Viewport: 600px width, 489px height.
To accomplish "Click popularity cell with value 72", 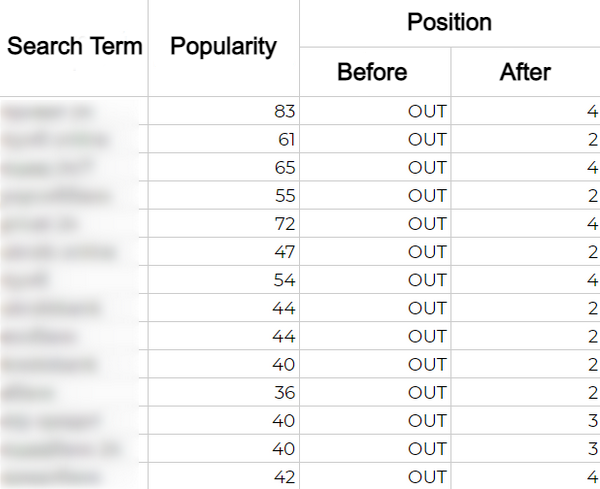I will click(x=223, y=223).
